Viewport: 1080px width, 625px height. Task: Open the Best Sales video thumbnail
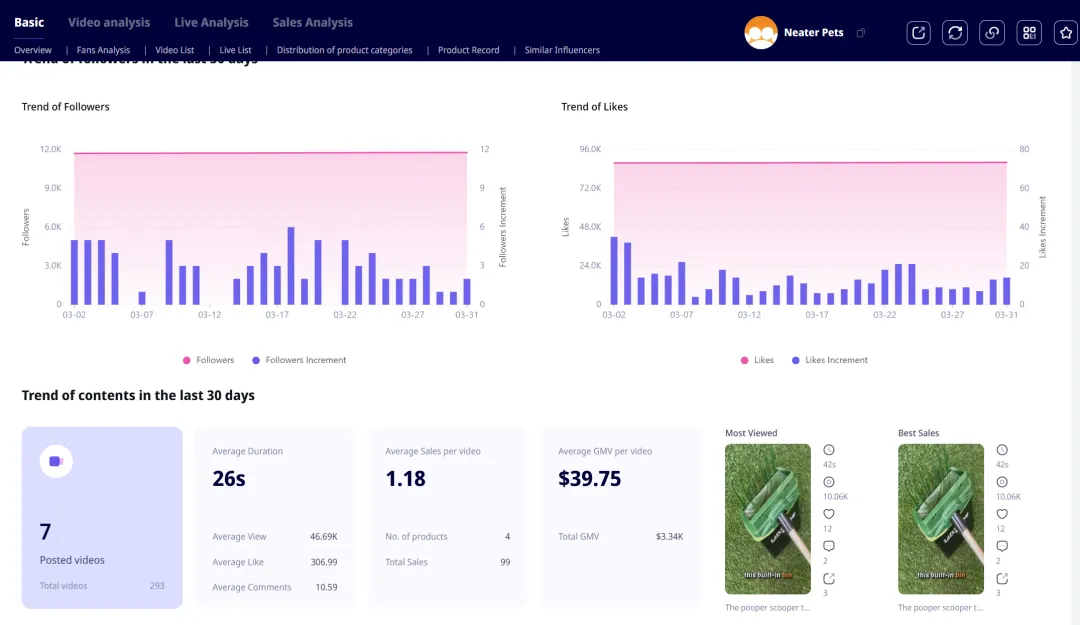pos(940,519)
